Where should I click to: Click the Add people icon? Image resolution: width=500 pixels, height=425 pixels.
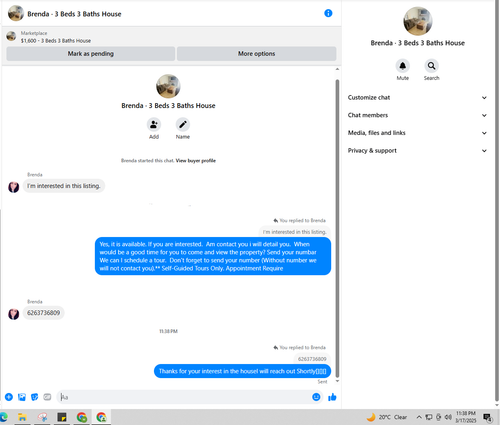(x=154, y=125)
